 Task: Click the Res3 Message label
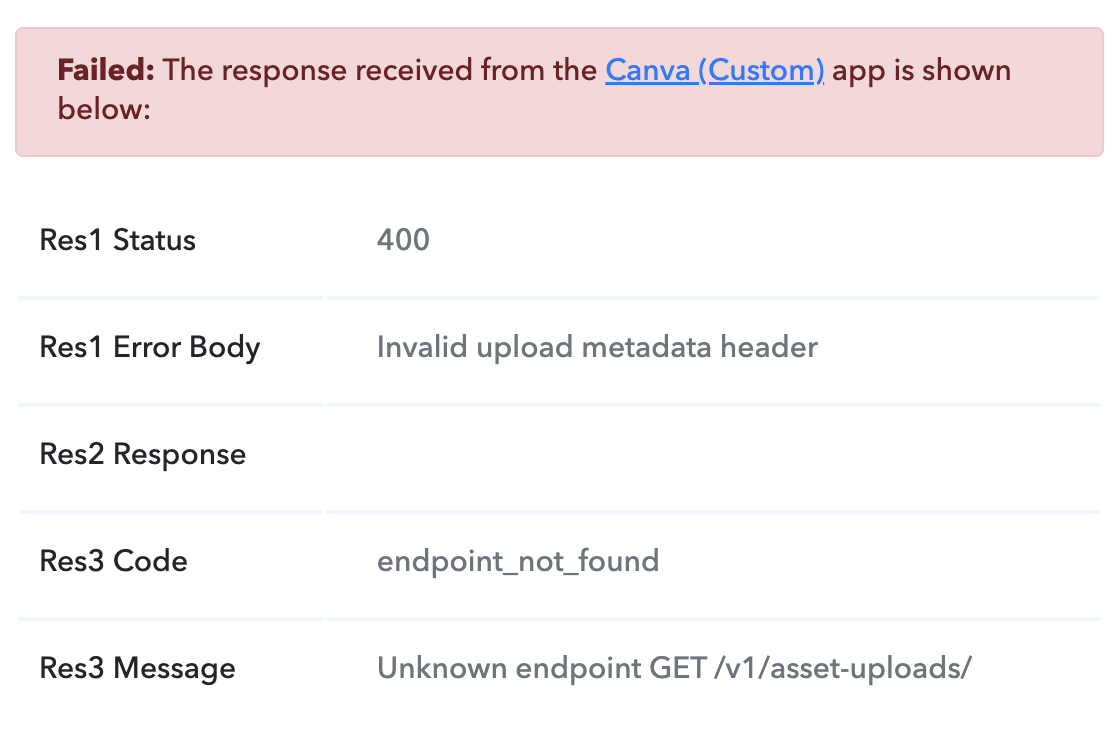[137, 668]
